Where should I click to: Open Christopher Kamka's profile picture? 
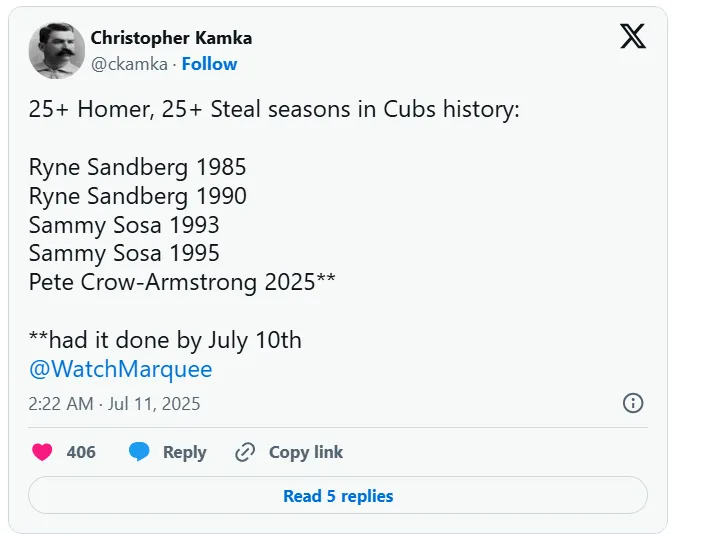[56, 51]
